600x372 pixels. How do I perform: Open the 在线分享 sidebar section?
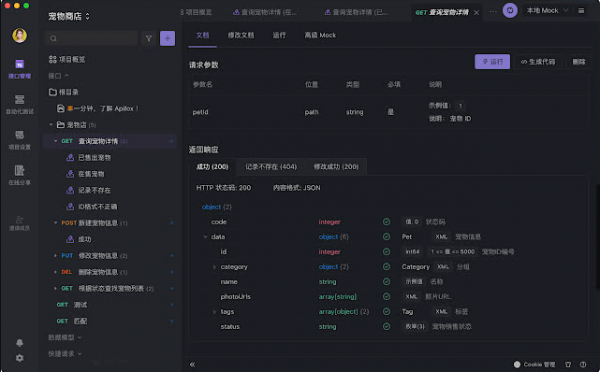click(x=20, y=175)
